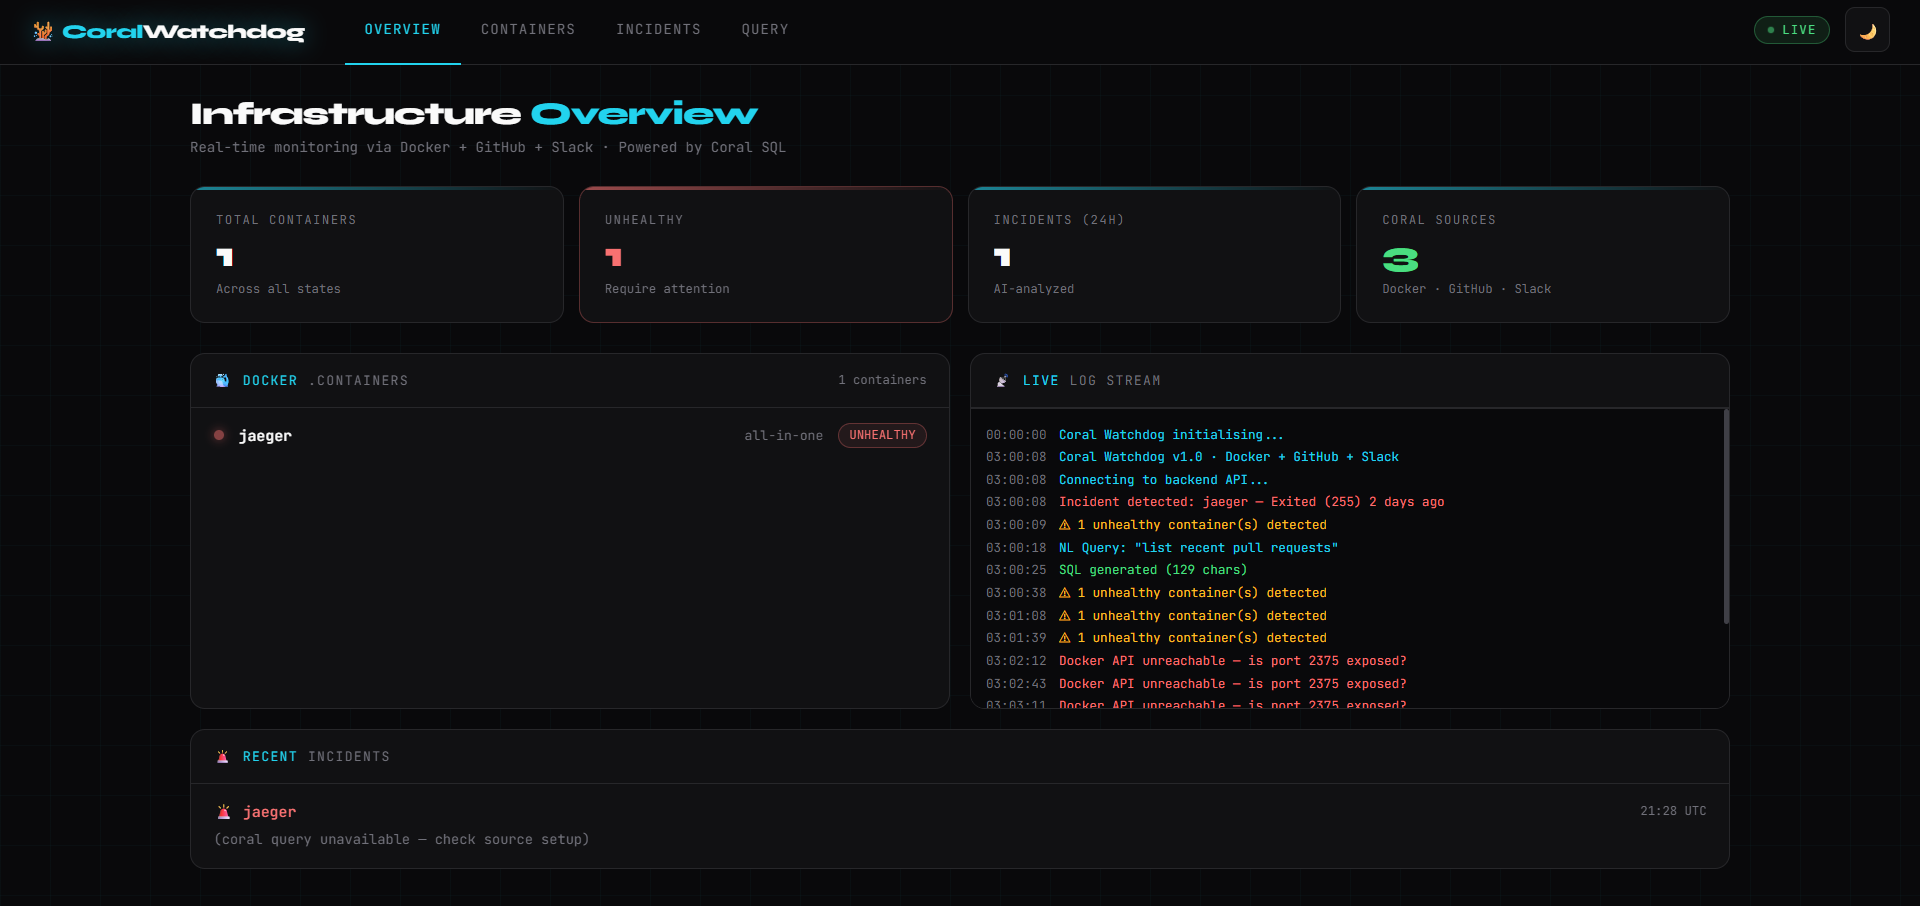Switch to the Overview tab
This screenshot has height=906, width=1920.
click(402, 30)
